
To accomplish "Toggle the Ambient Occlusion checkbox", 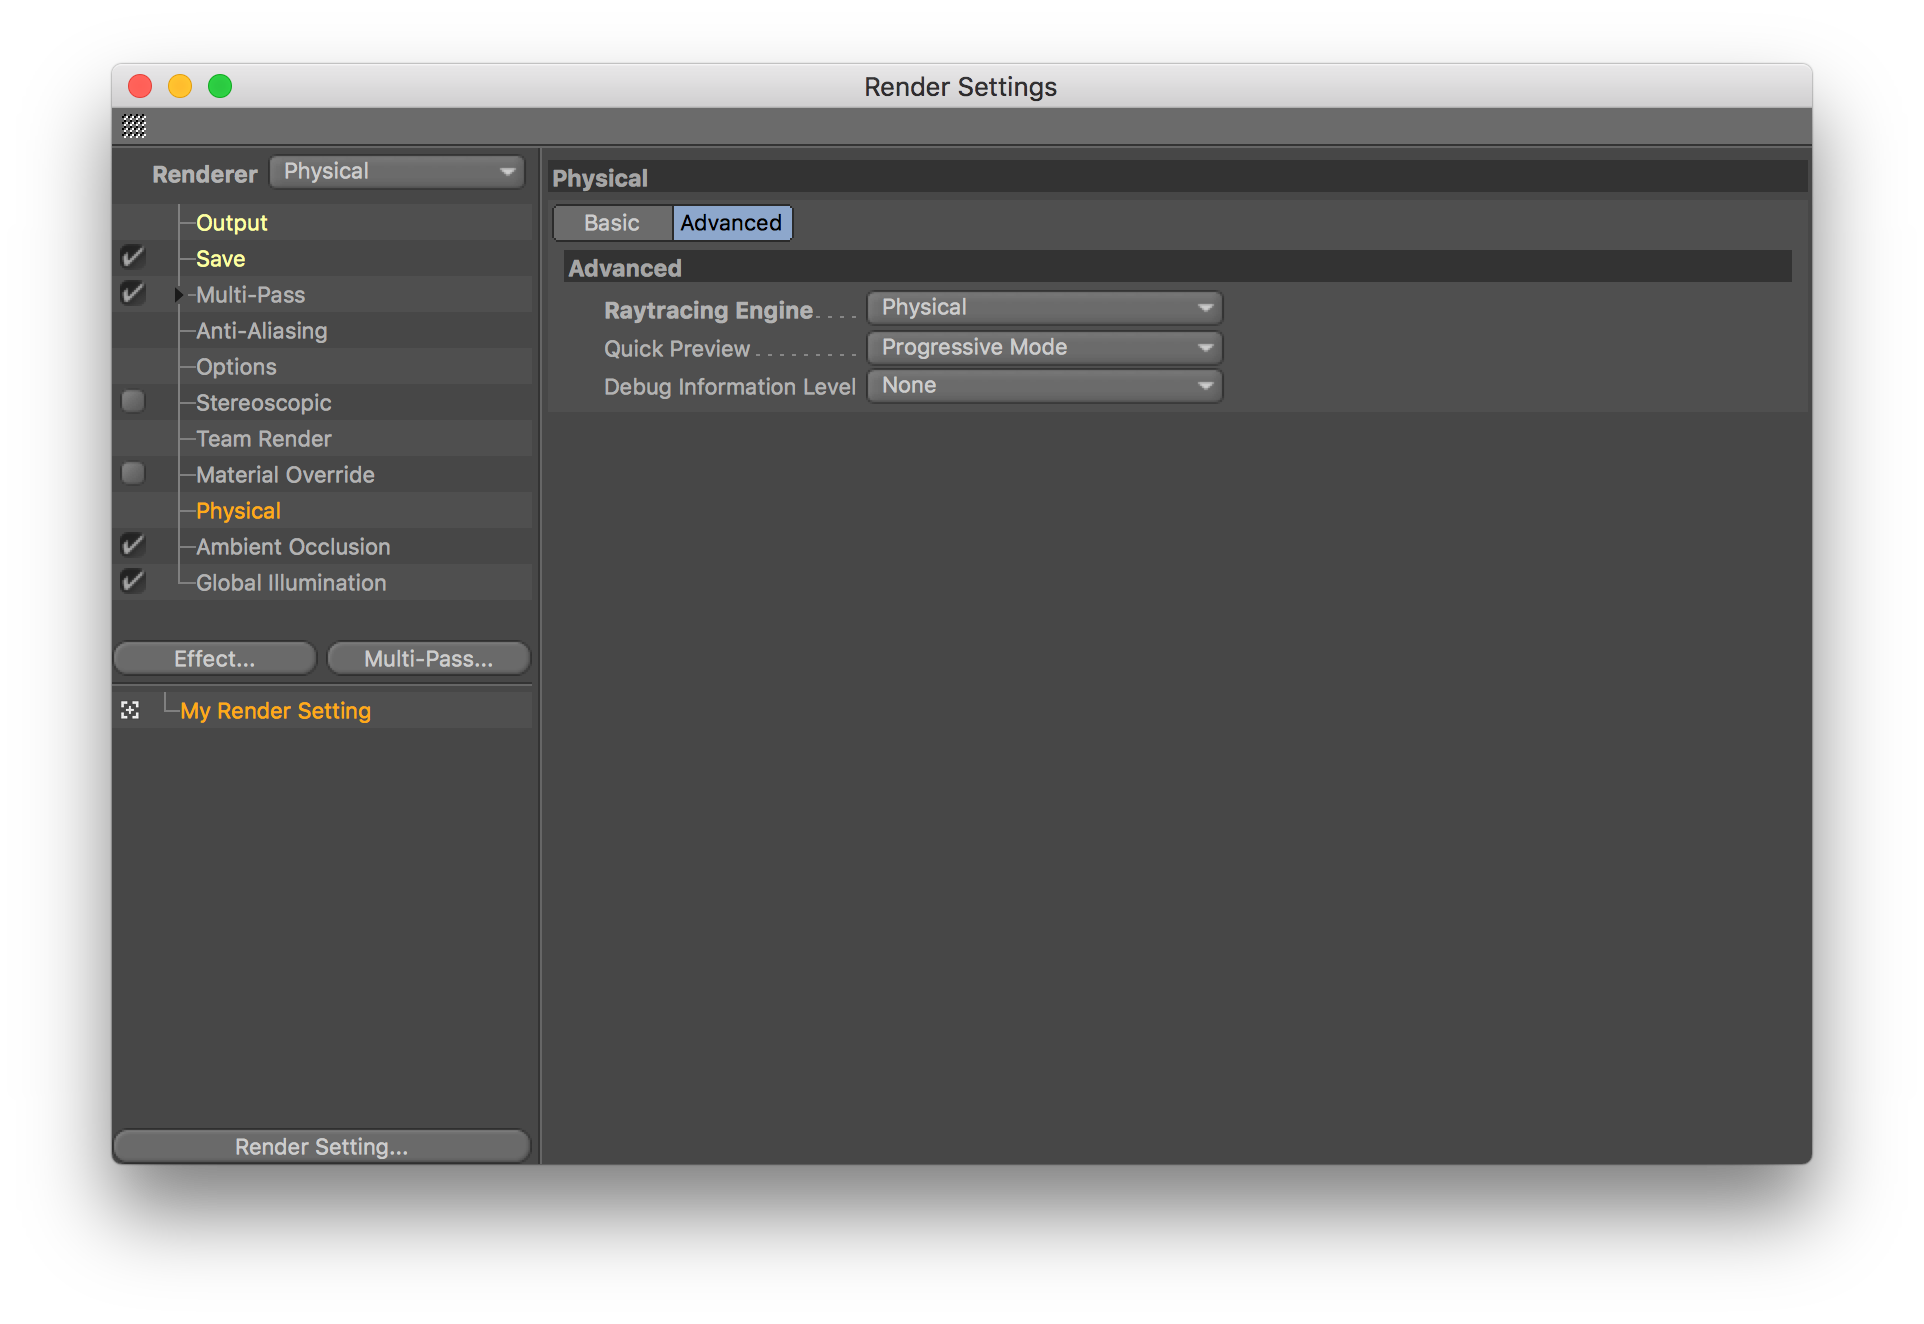I will tap(133, 547).
